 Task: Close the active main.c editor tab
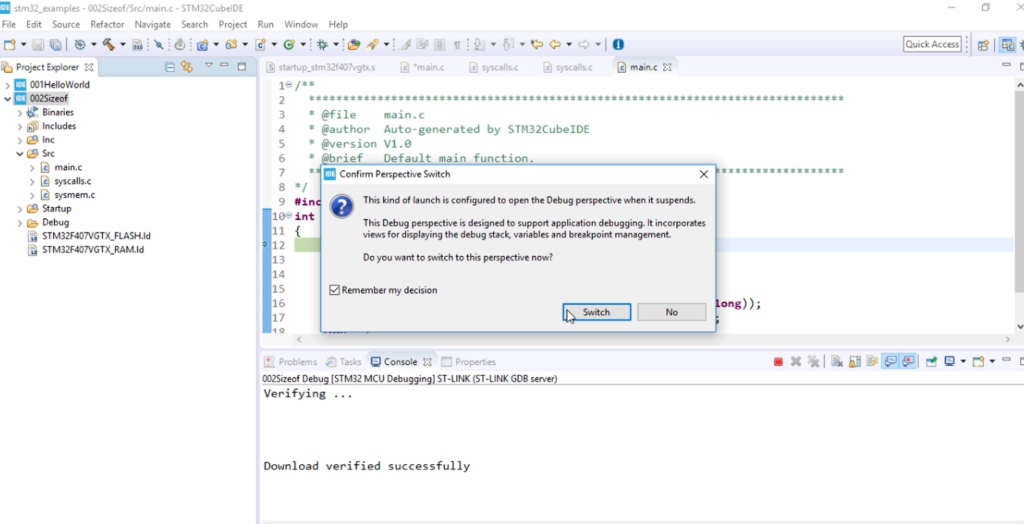click(x=667, y=67)
